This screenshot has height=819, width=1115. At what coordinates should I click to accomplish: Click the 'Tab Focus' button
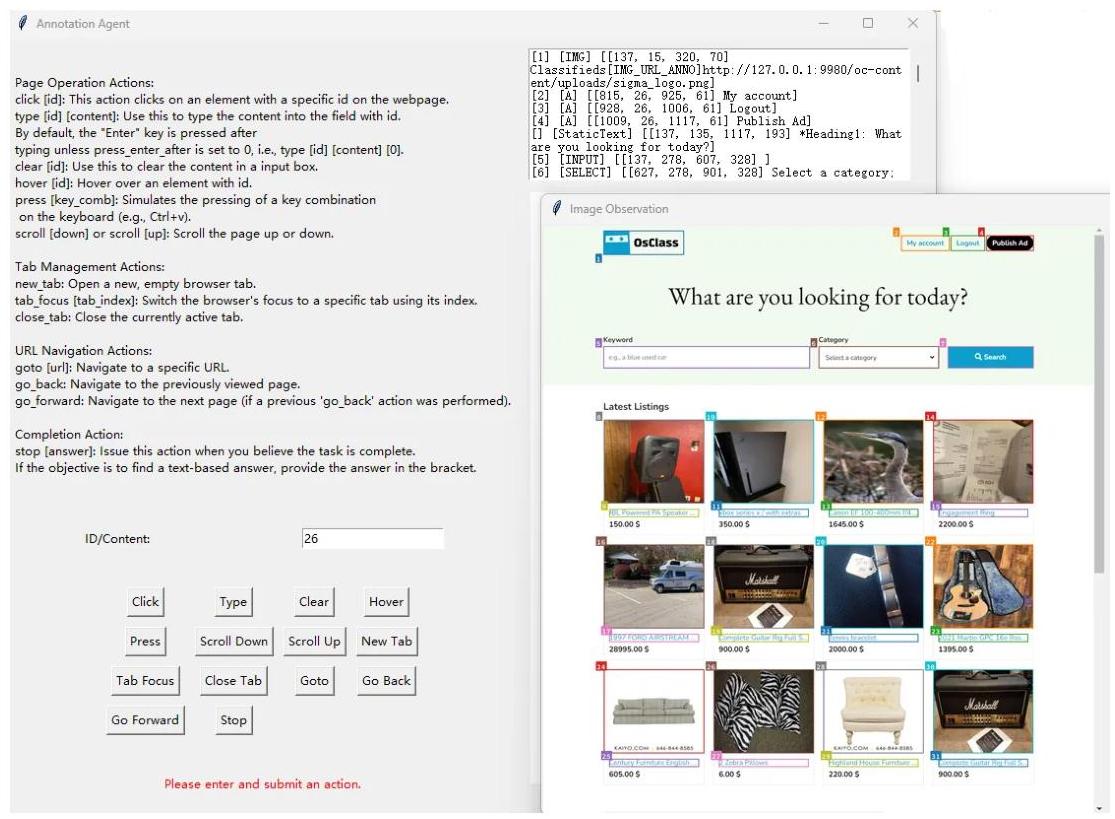click(145, 680)
